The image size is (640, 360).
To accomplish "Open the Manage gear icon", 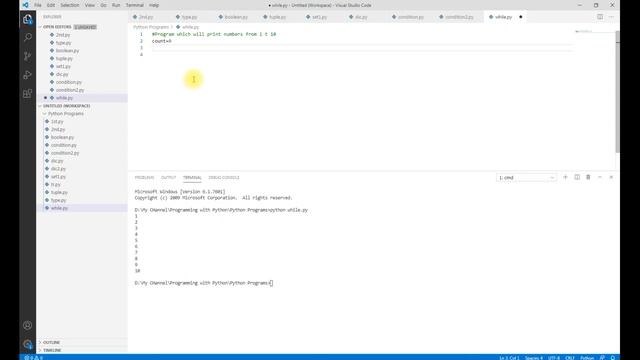I will coord(27,344).
